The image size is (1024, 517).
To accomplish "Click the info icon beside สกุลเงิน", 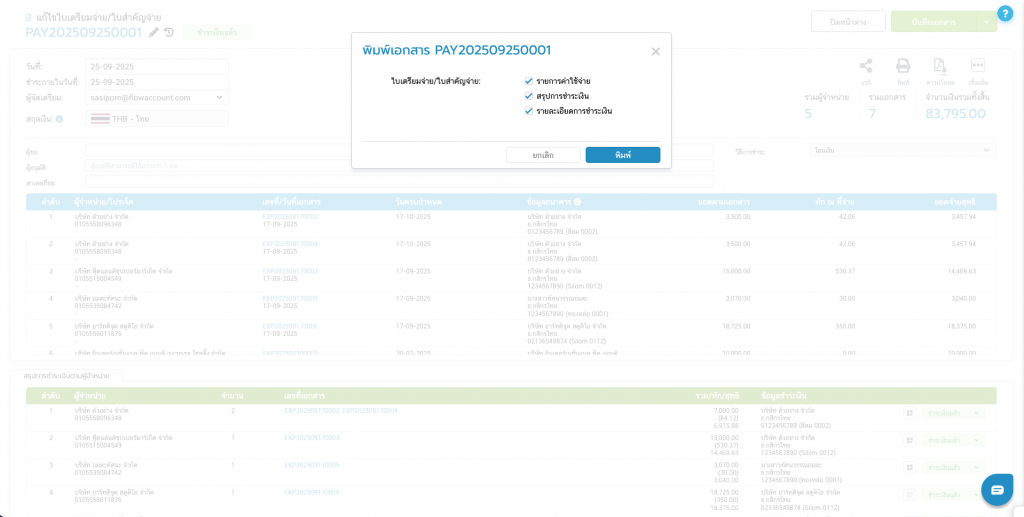I will [x=59, y=119].
